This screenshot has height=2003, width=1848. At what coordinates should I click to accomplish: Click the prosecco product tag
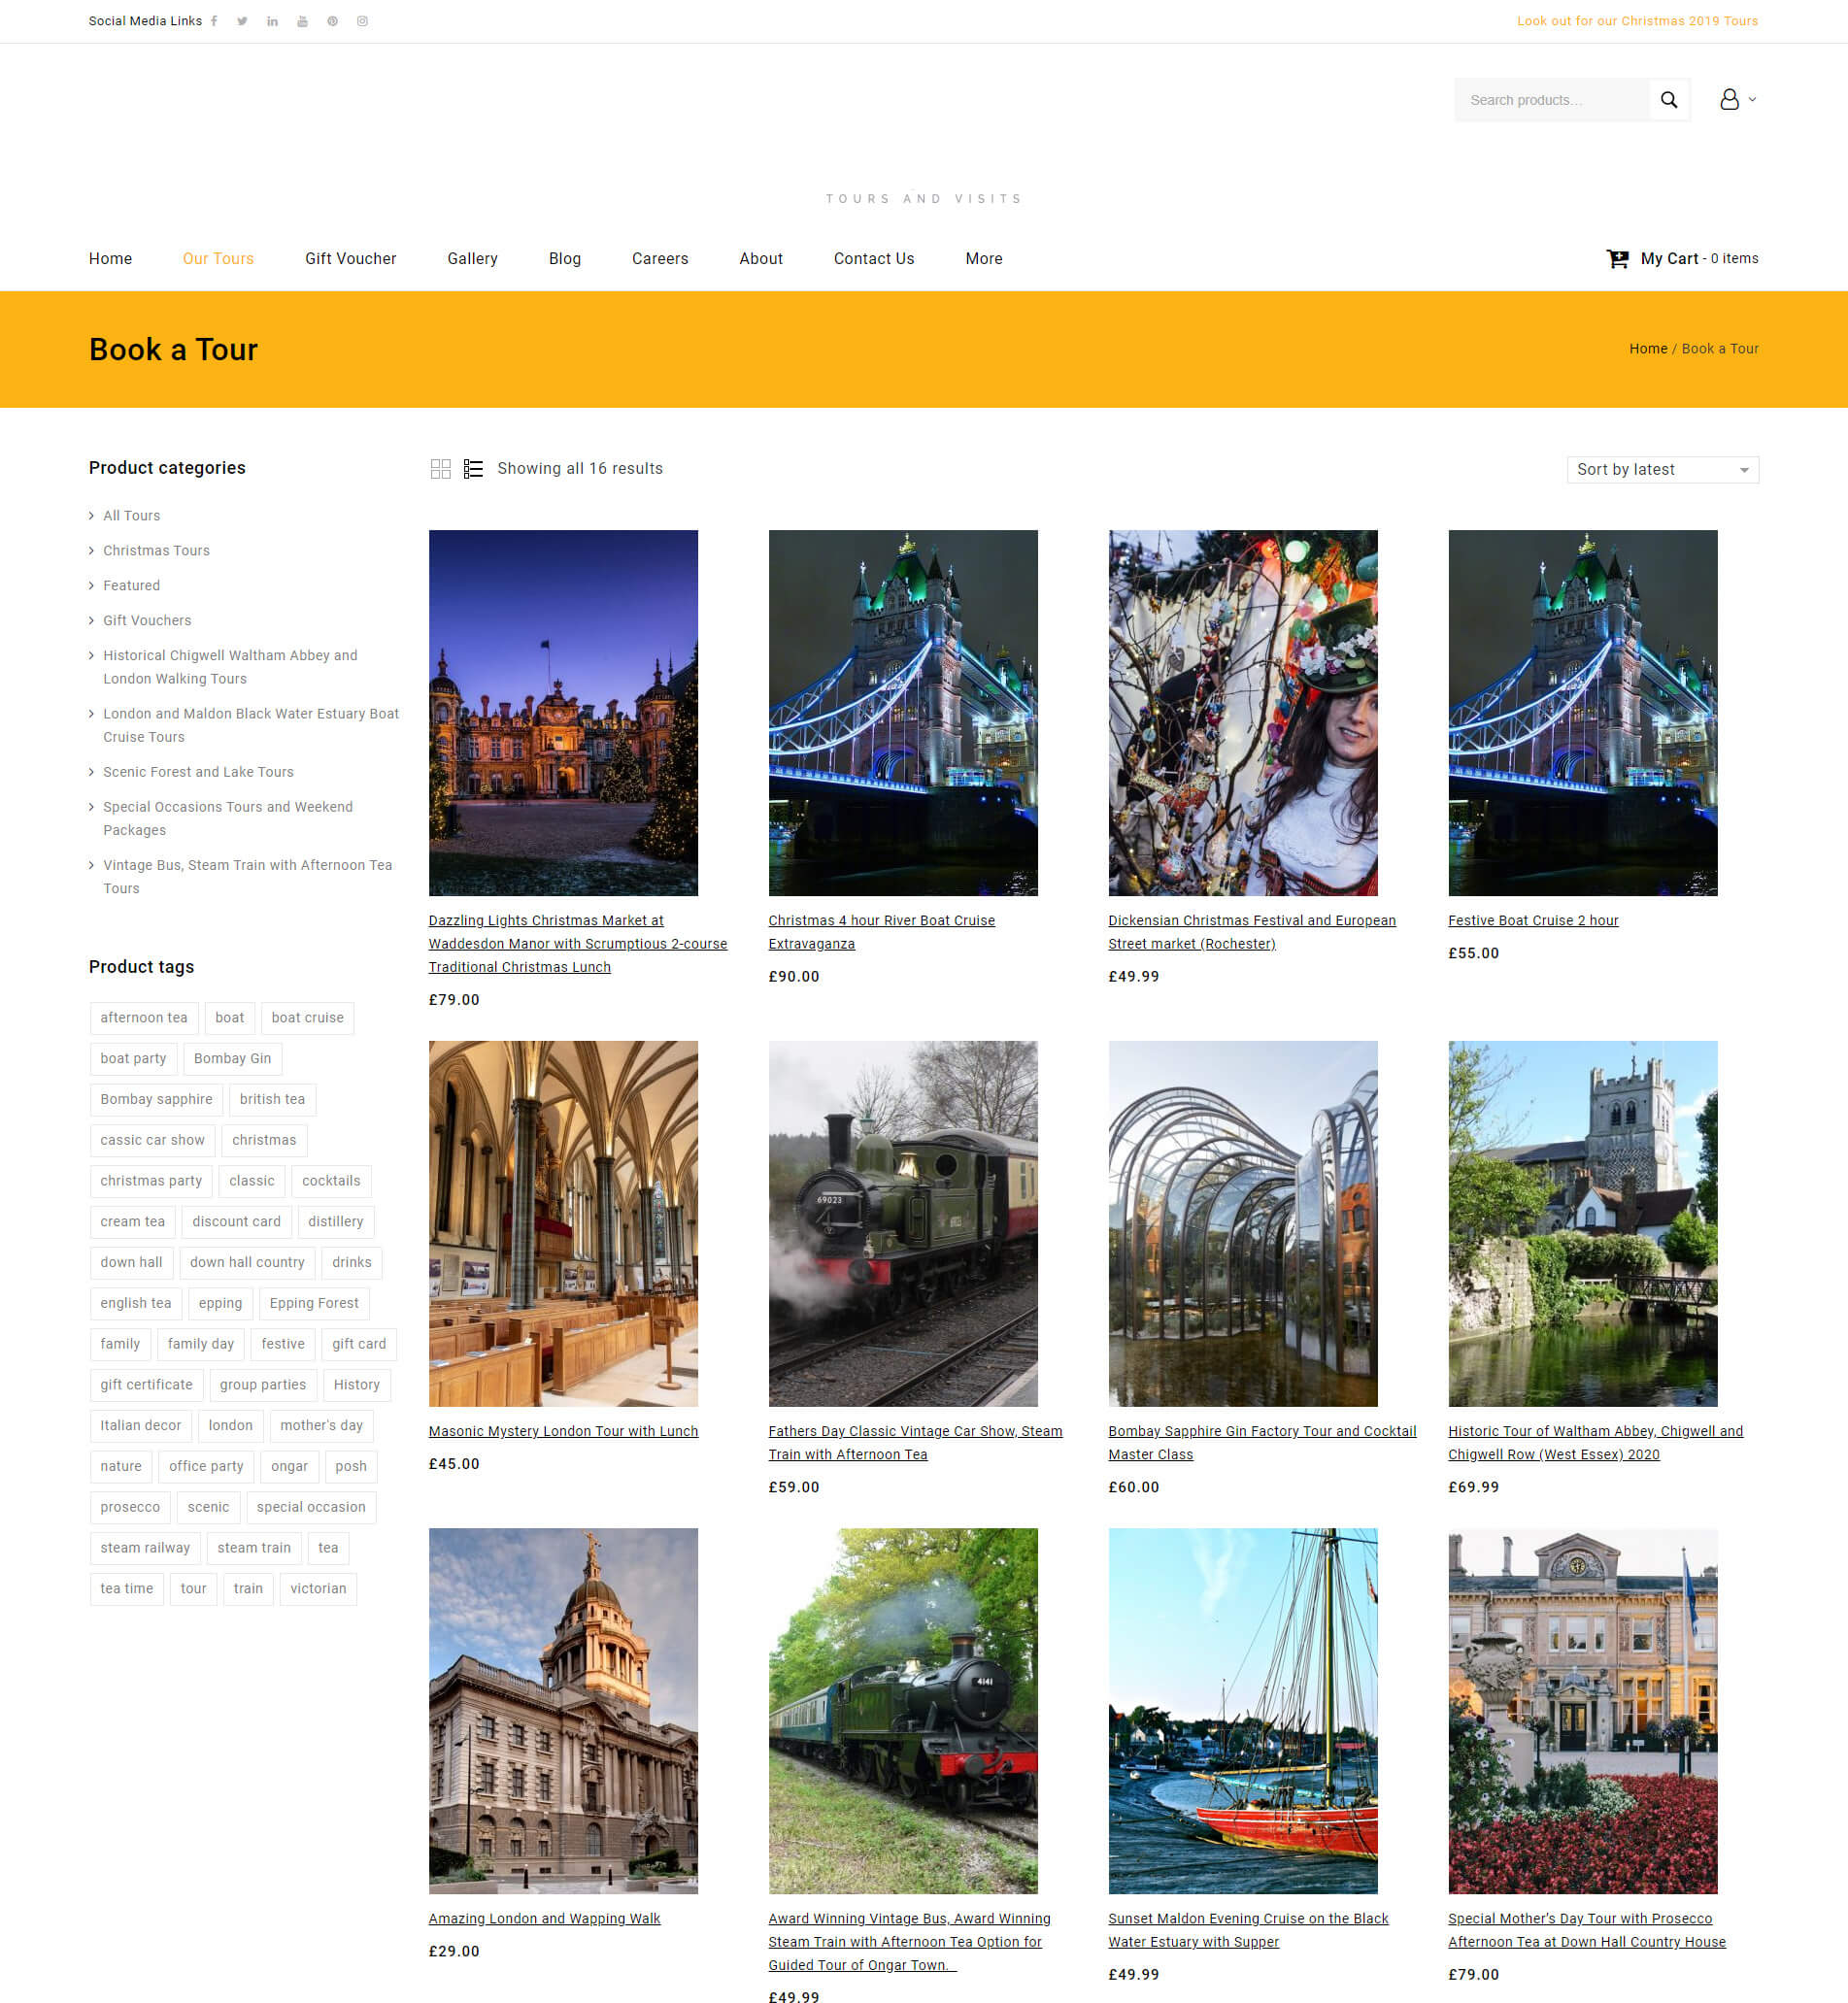(130, 1508)
